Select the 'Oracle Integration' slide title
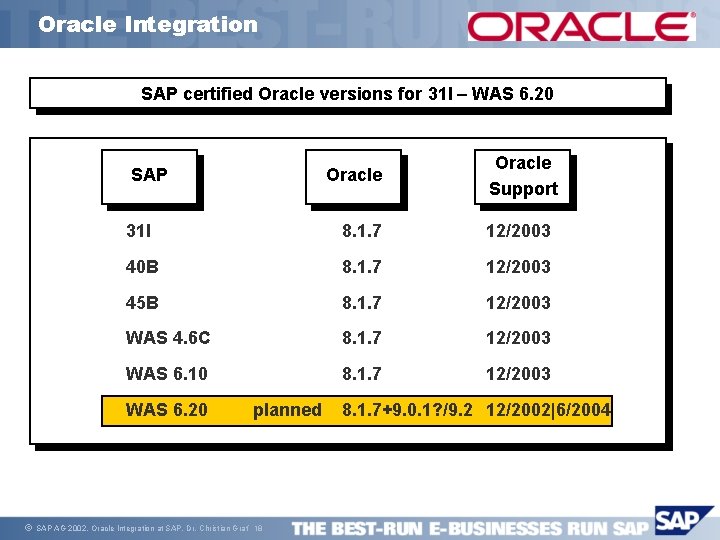720x540 pixels. coord(148,24)
